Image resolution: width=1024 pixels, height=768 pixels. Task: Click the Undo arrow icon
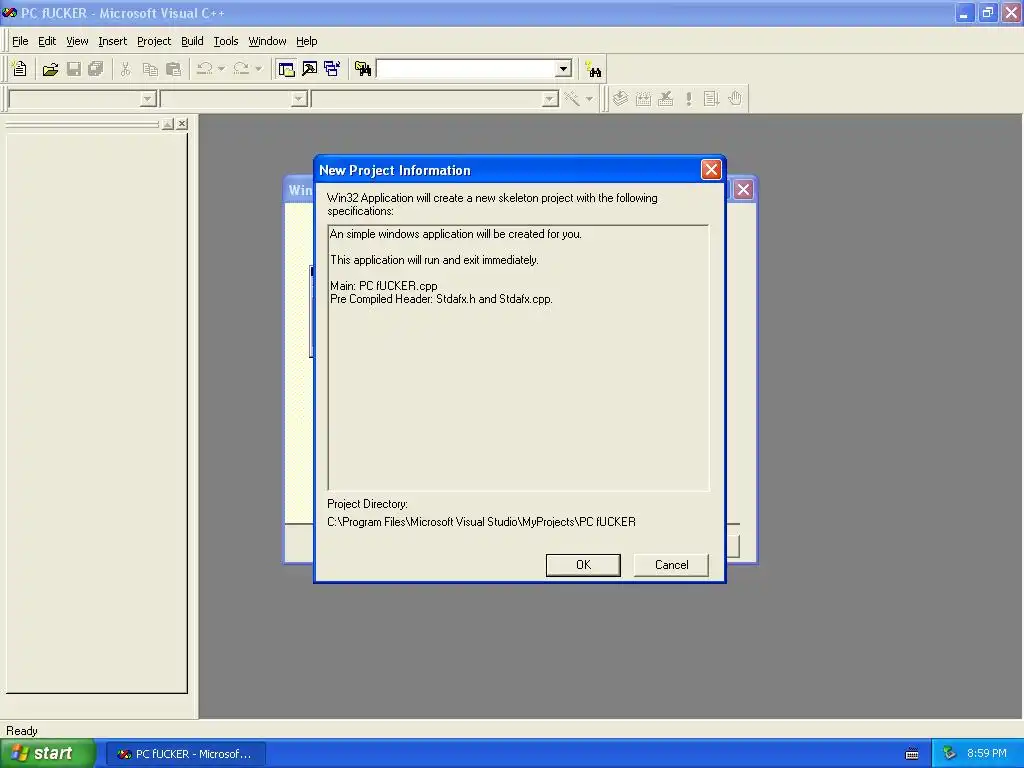point(204,69)
